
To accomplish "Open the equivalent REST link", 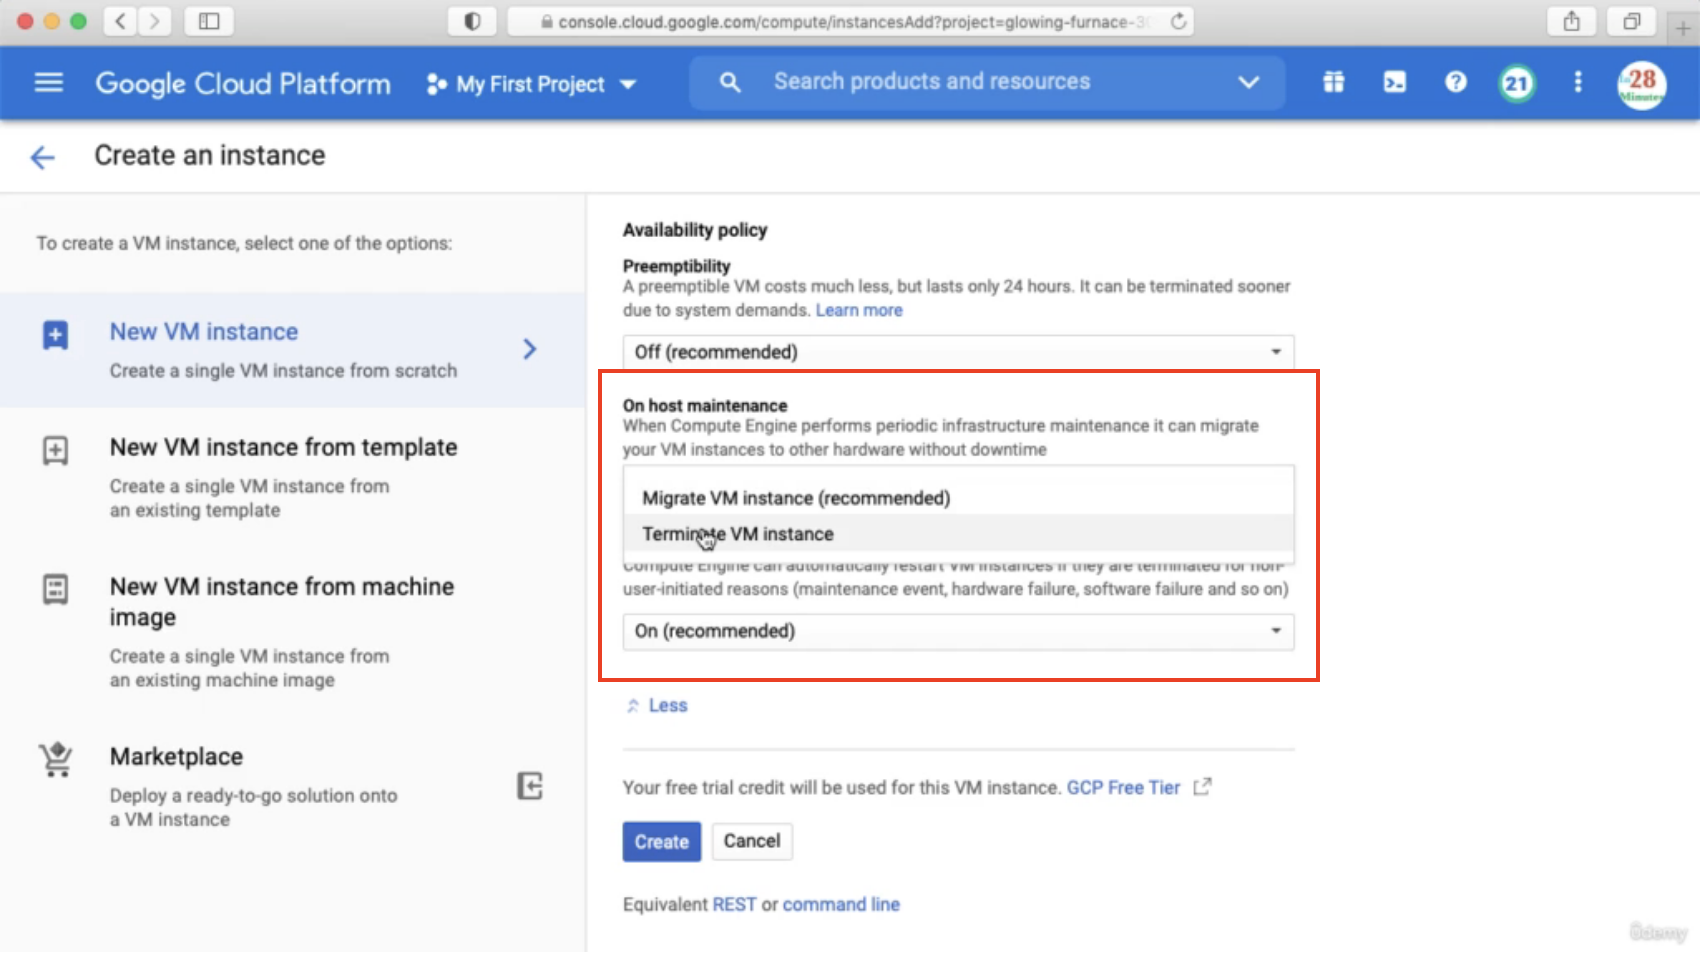I will (x=734, y=904).
